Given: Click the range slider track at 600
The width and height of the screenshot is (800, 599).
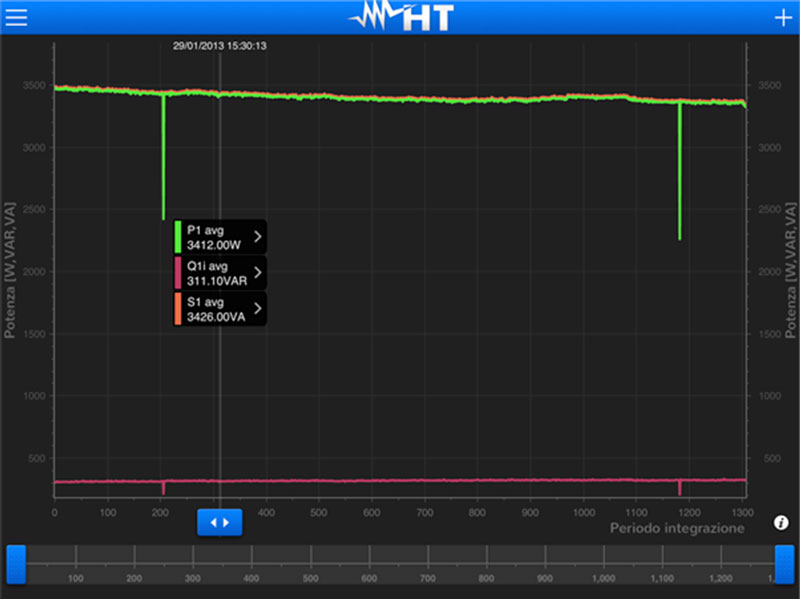Looking at the screenshot, I should pos(369,562).
